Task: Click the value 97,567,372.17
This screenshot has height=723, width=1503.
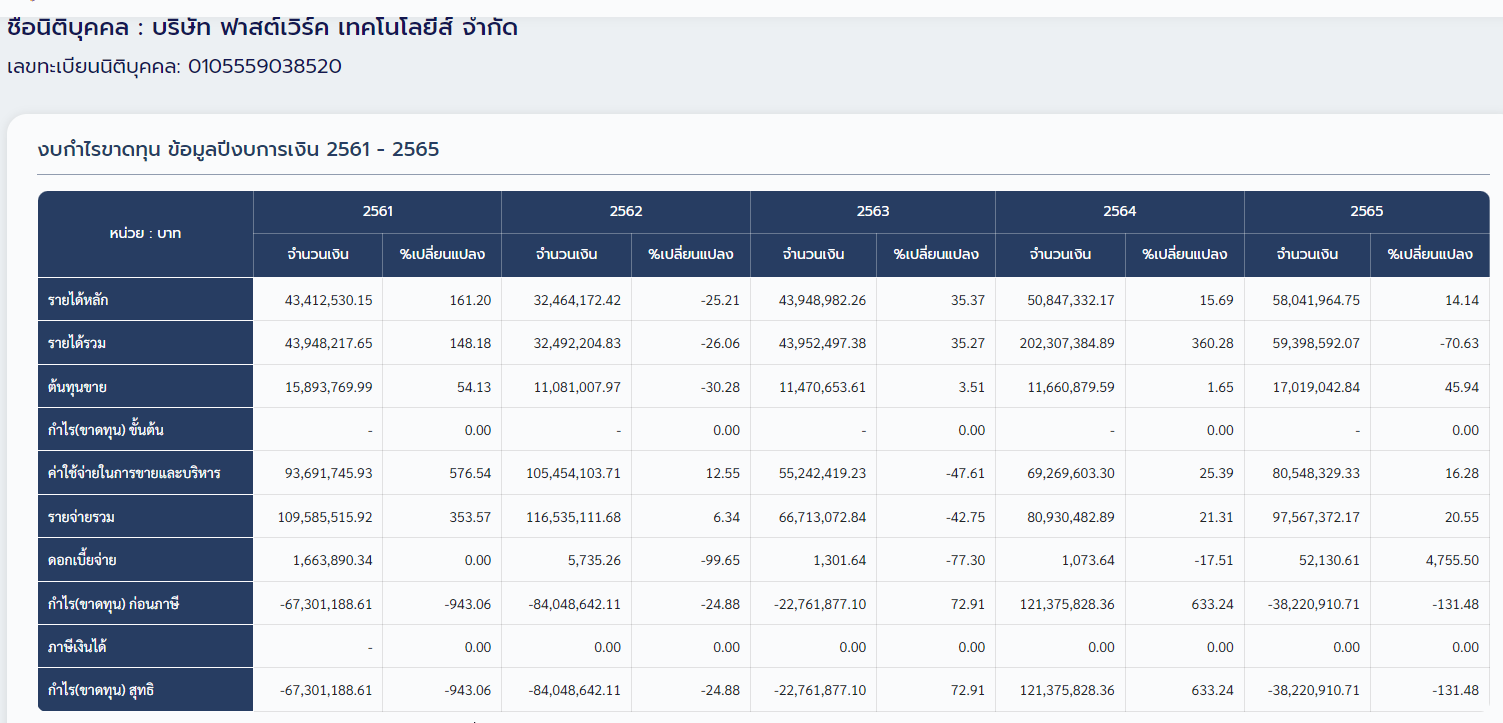Action: coord(1317,517)
